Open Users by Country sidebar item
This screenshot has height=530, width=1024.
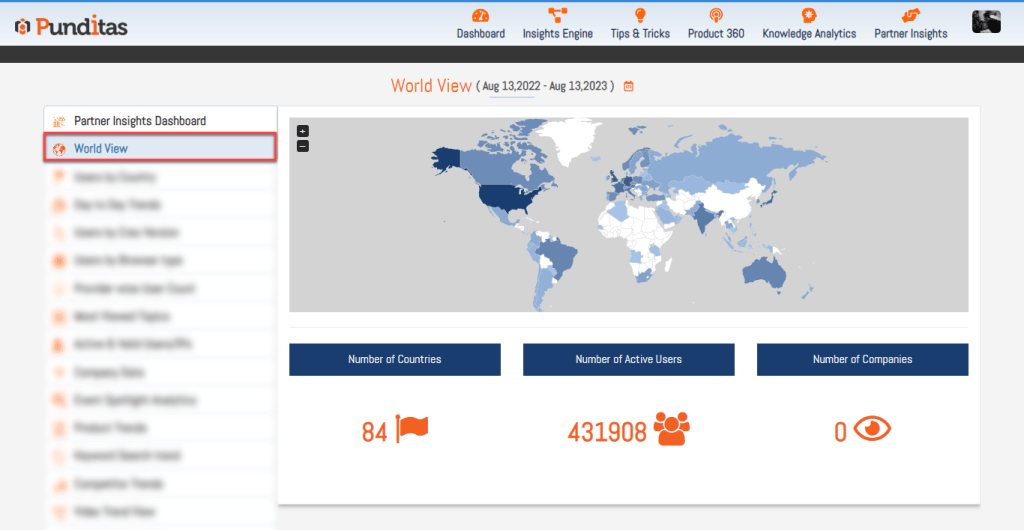tap(115, 177)
